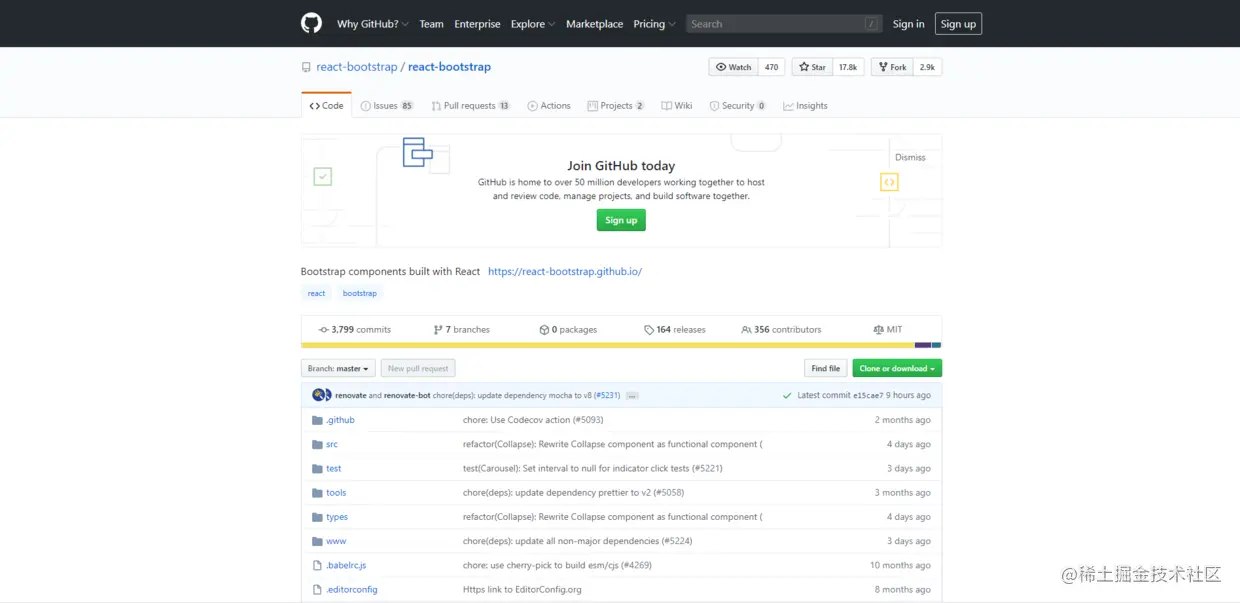Open the types folder icon
The width and height of the screenshot is (1240, 603).
pyautogui.click(x=317, y=517)
